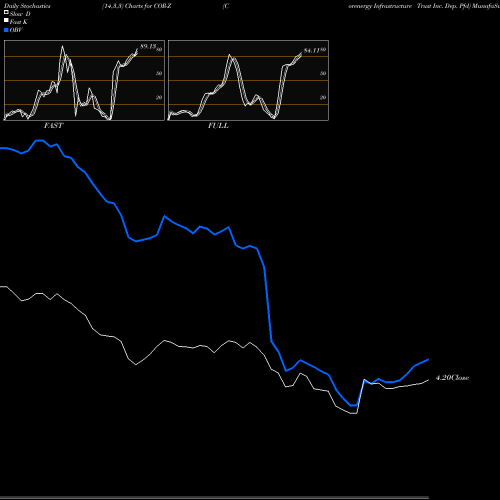This screenshot has width=500, height=500.
Task: Click the blue OBV legend swatch
Action: [x=6, y=30]
